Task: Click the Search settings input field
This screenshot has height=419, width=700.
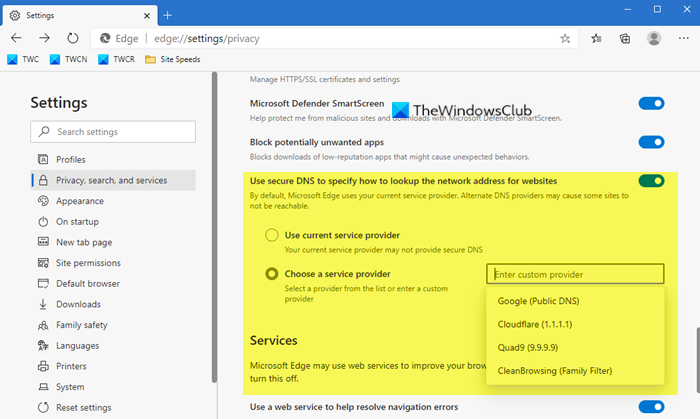Action: [x=113, y=132]
